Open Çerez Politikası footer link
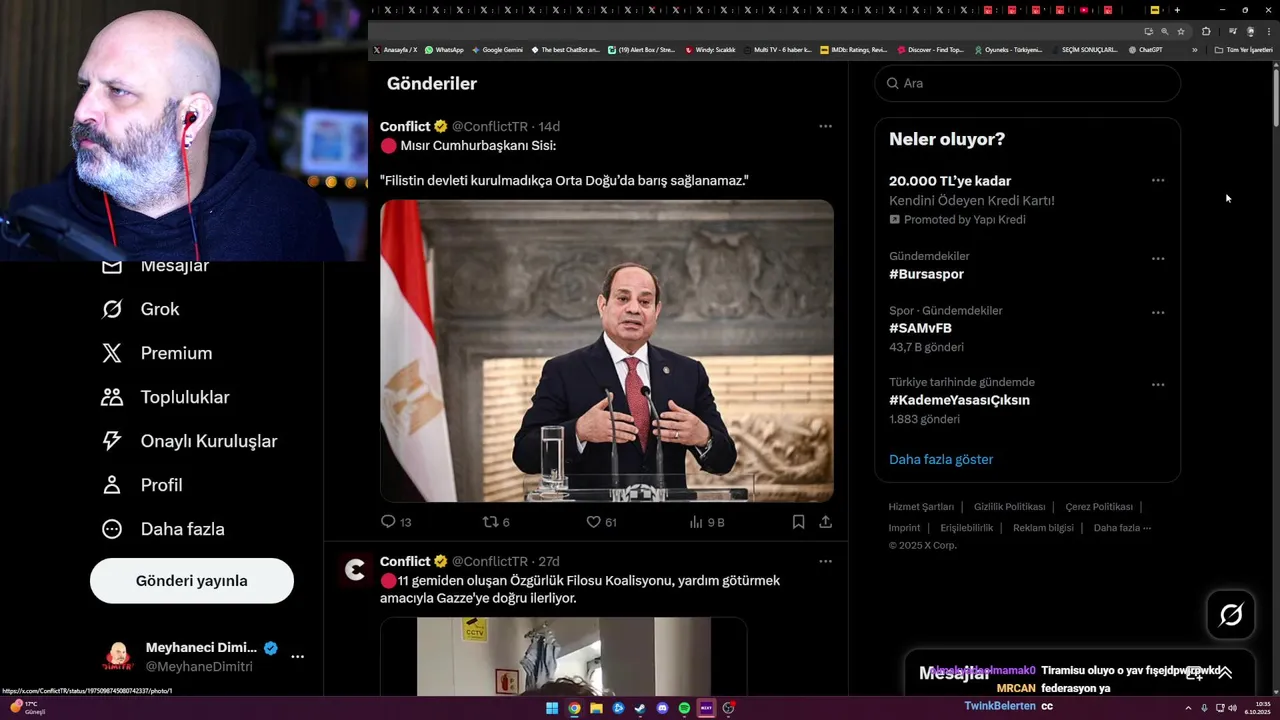 pos(1099,507)
